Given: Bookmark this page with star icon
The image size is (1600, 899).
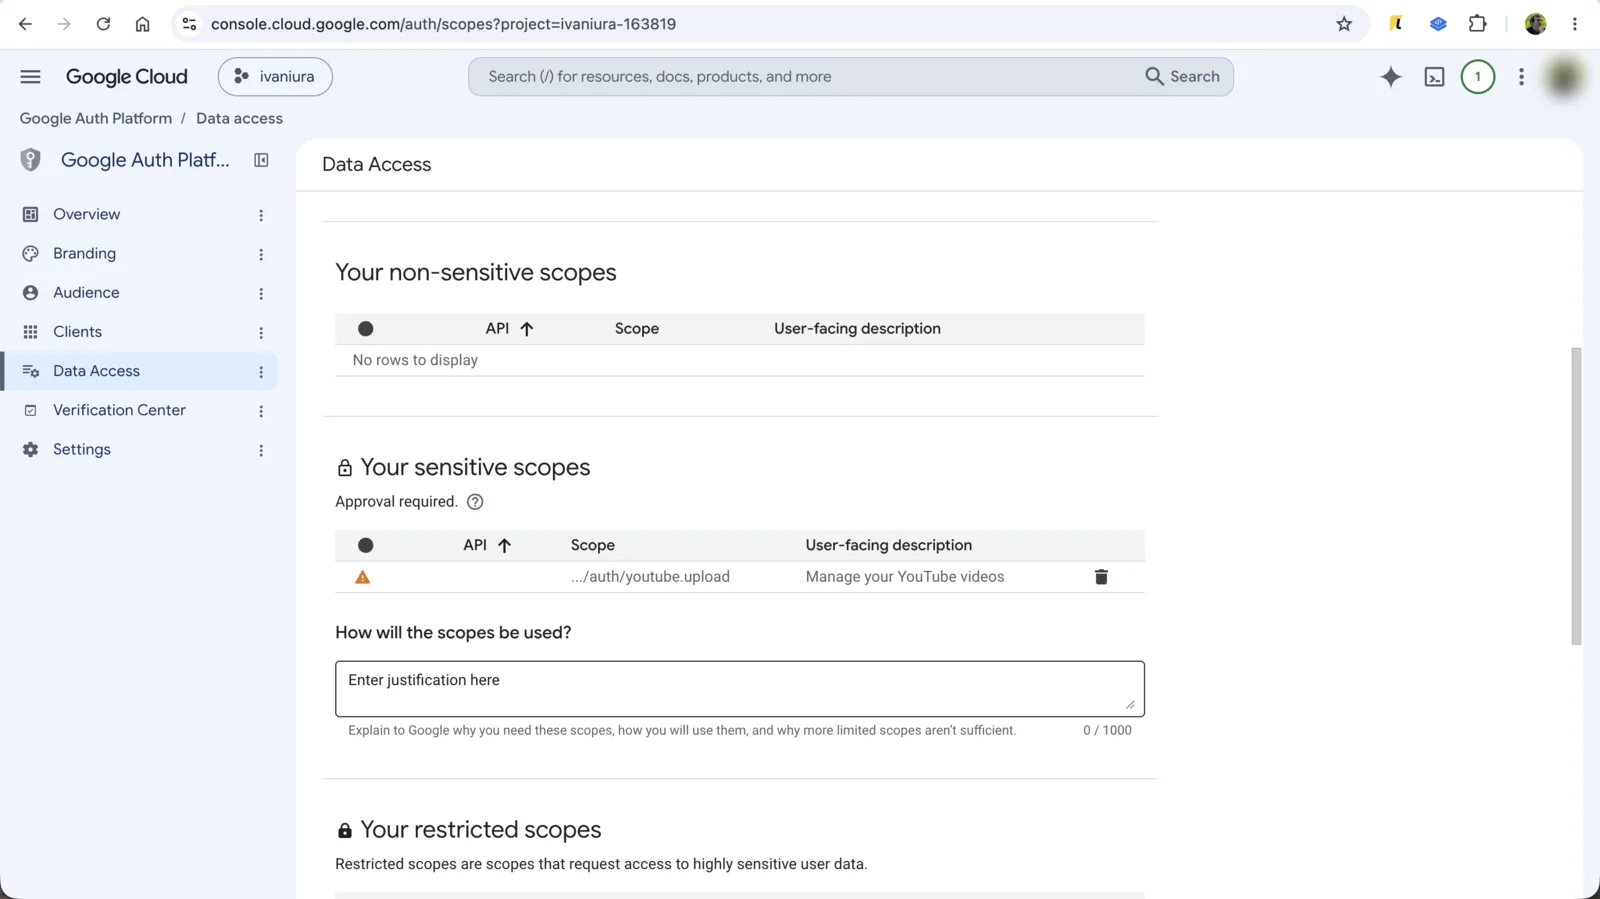Looking at the screenshot, I should click(x=1344, y=24).
